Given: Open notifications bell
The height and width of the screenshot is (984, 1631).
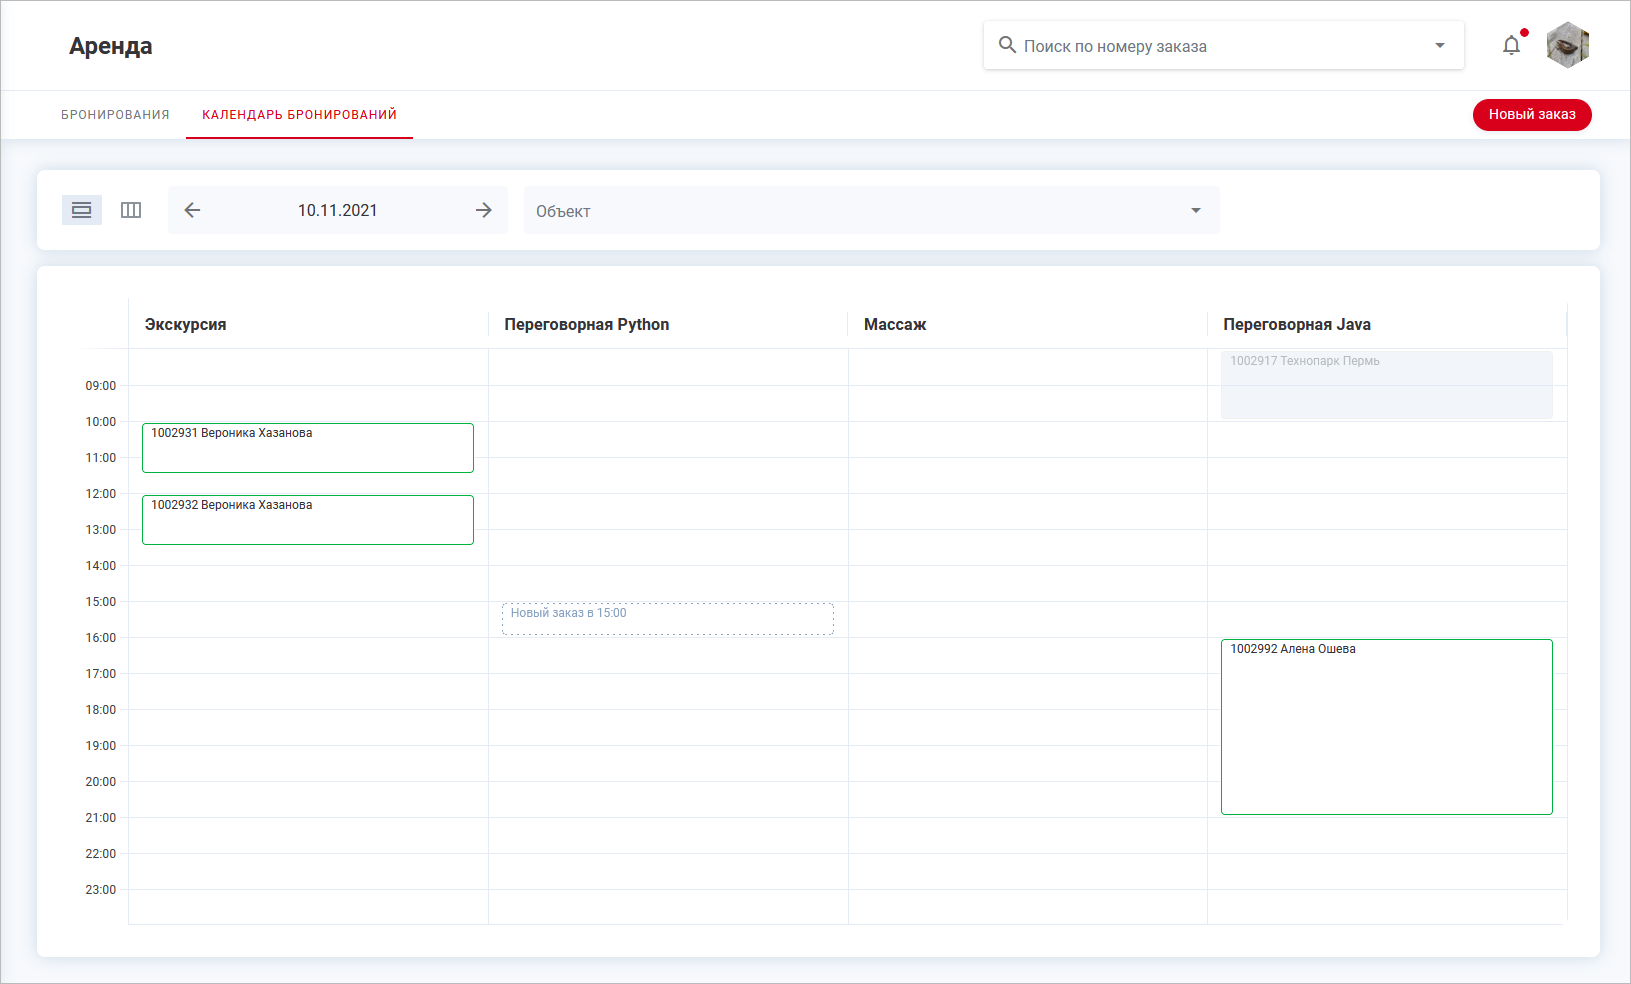Looking at the screenshot, I should click(1511, 46).
